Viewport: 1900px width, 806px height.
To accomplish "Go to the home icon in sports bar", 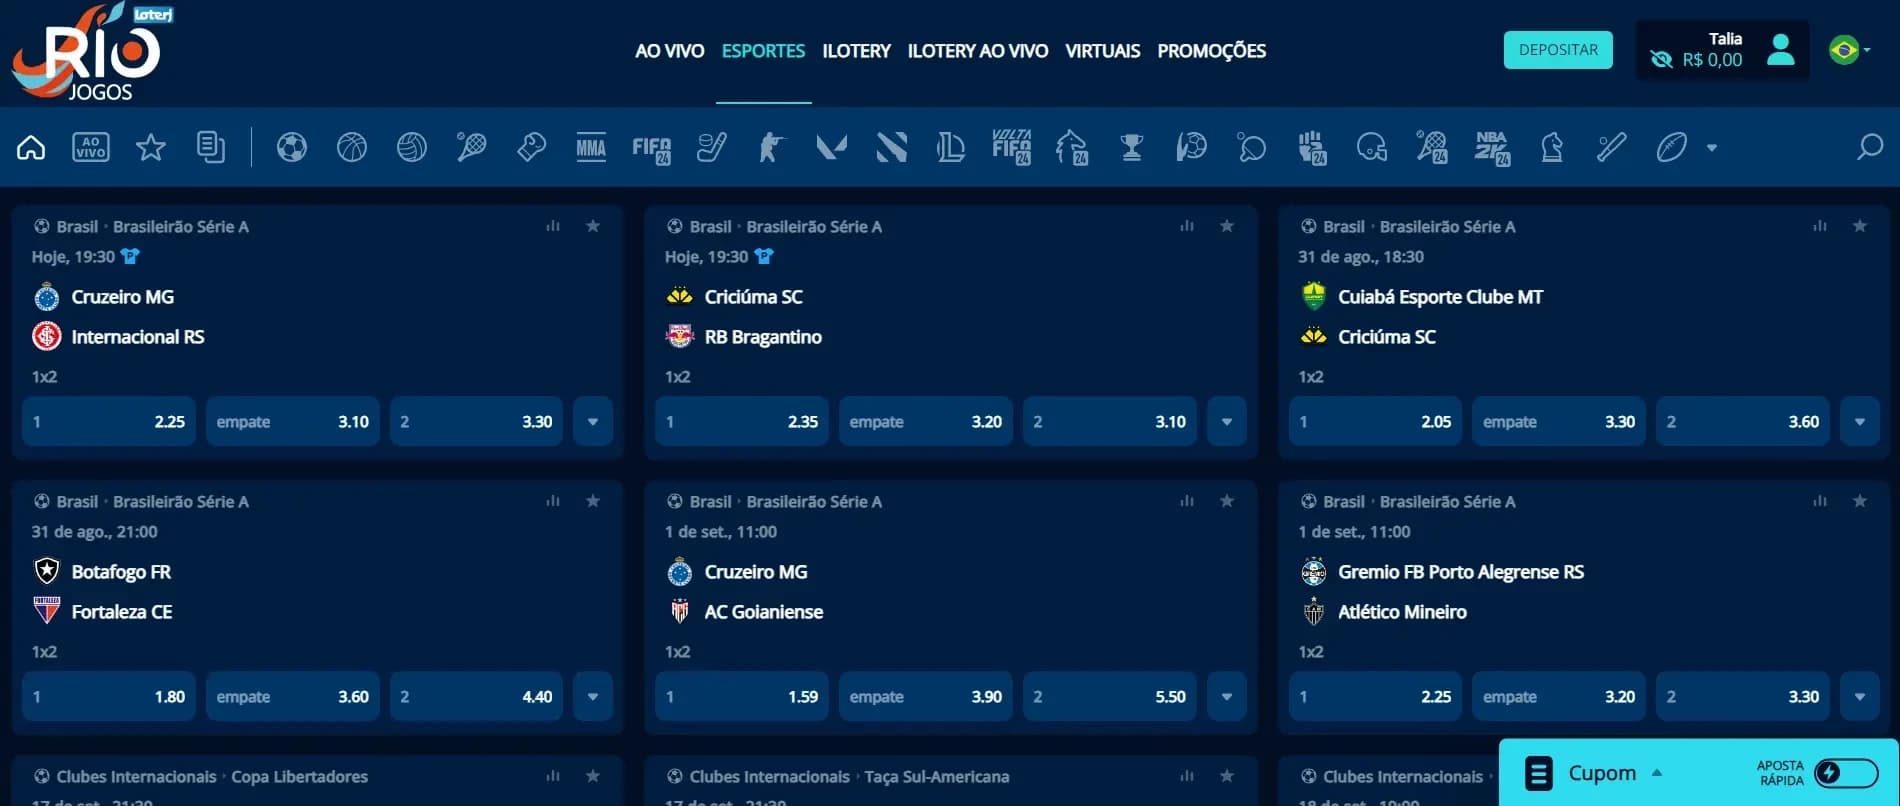I will pos(31,148).
